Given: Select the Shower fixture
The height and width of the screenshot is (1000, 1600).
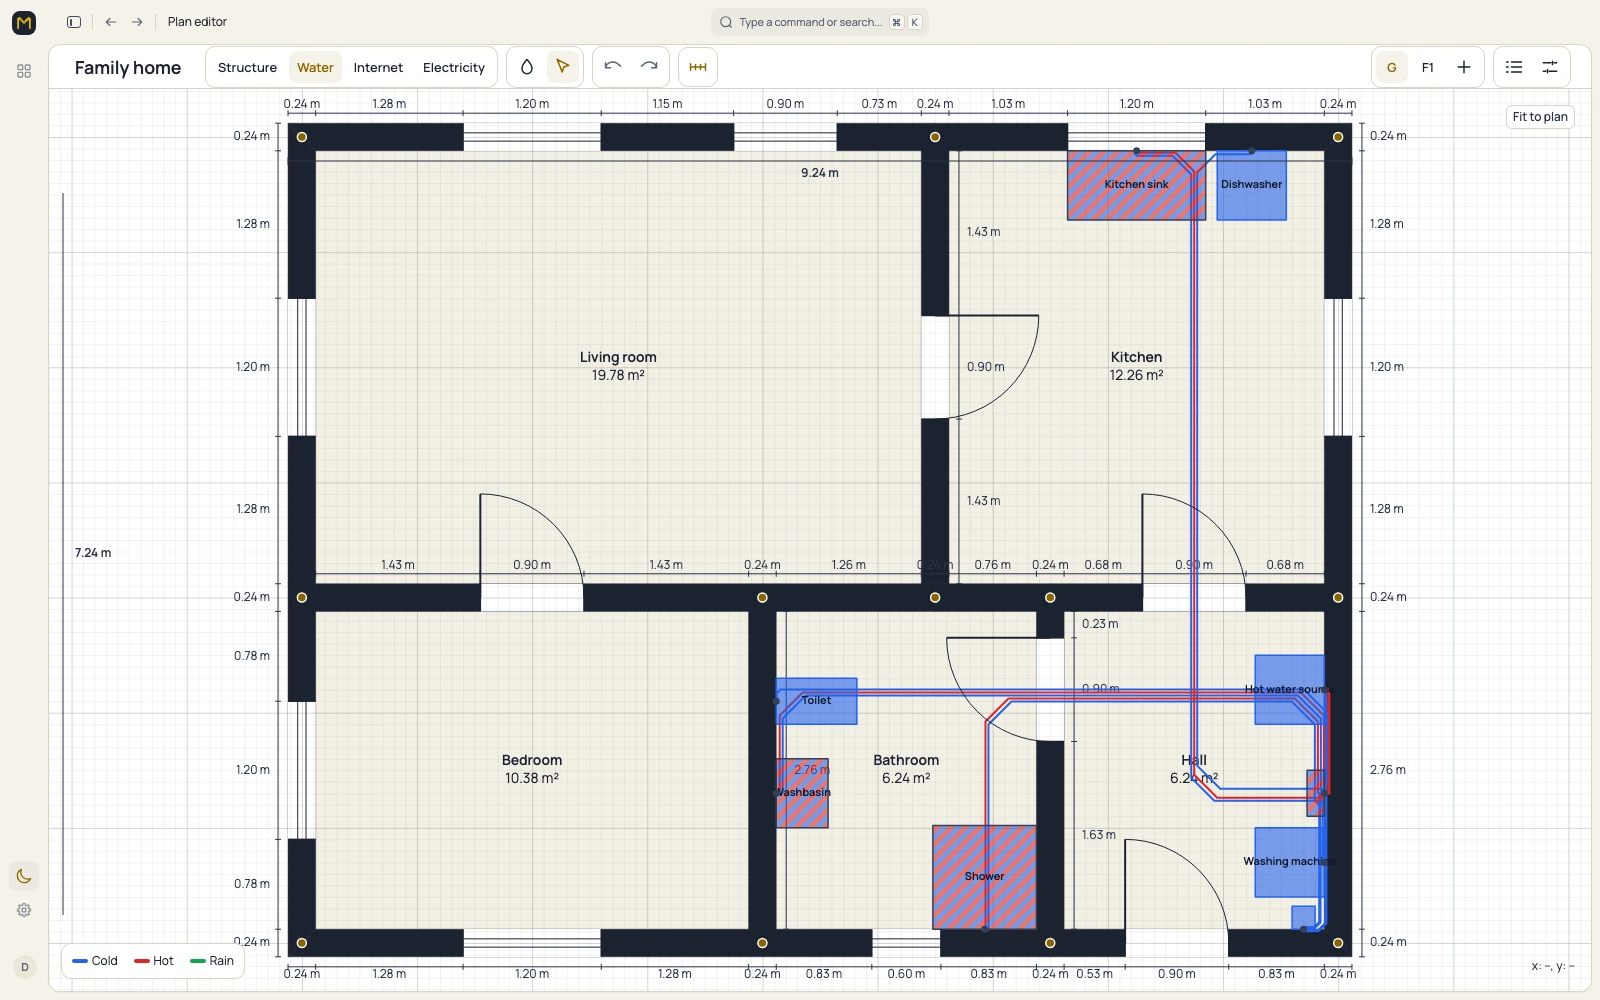Looking at the screenshot, I should point(984,877).
